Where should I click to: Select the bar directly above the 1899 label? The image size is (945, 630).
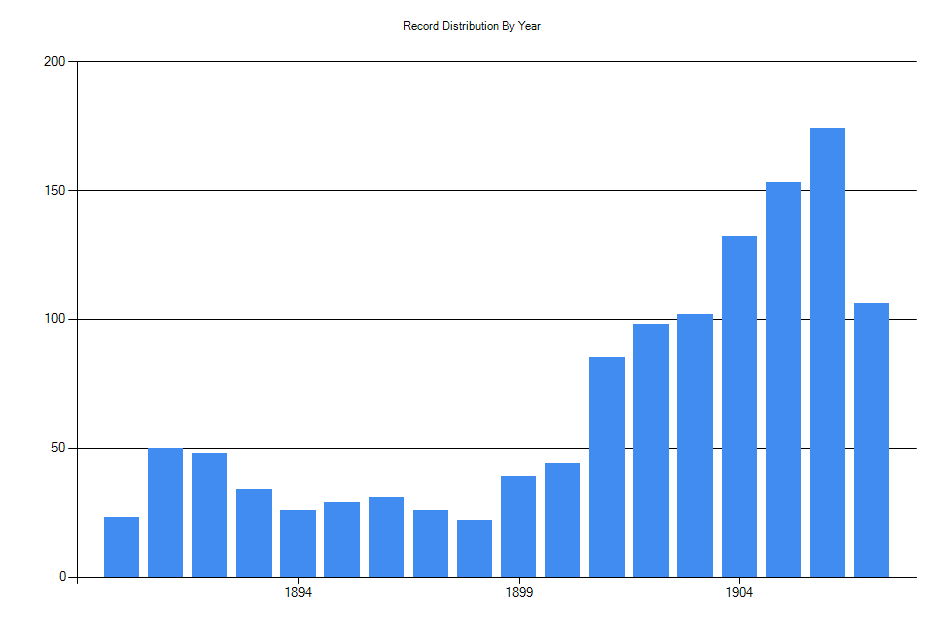[518, 527]
